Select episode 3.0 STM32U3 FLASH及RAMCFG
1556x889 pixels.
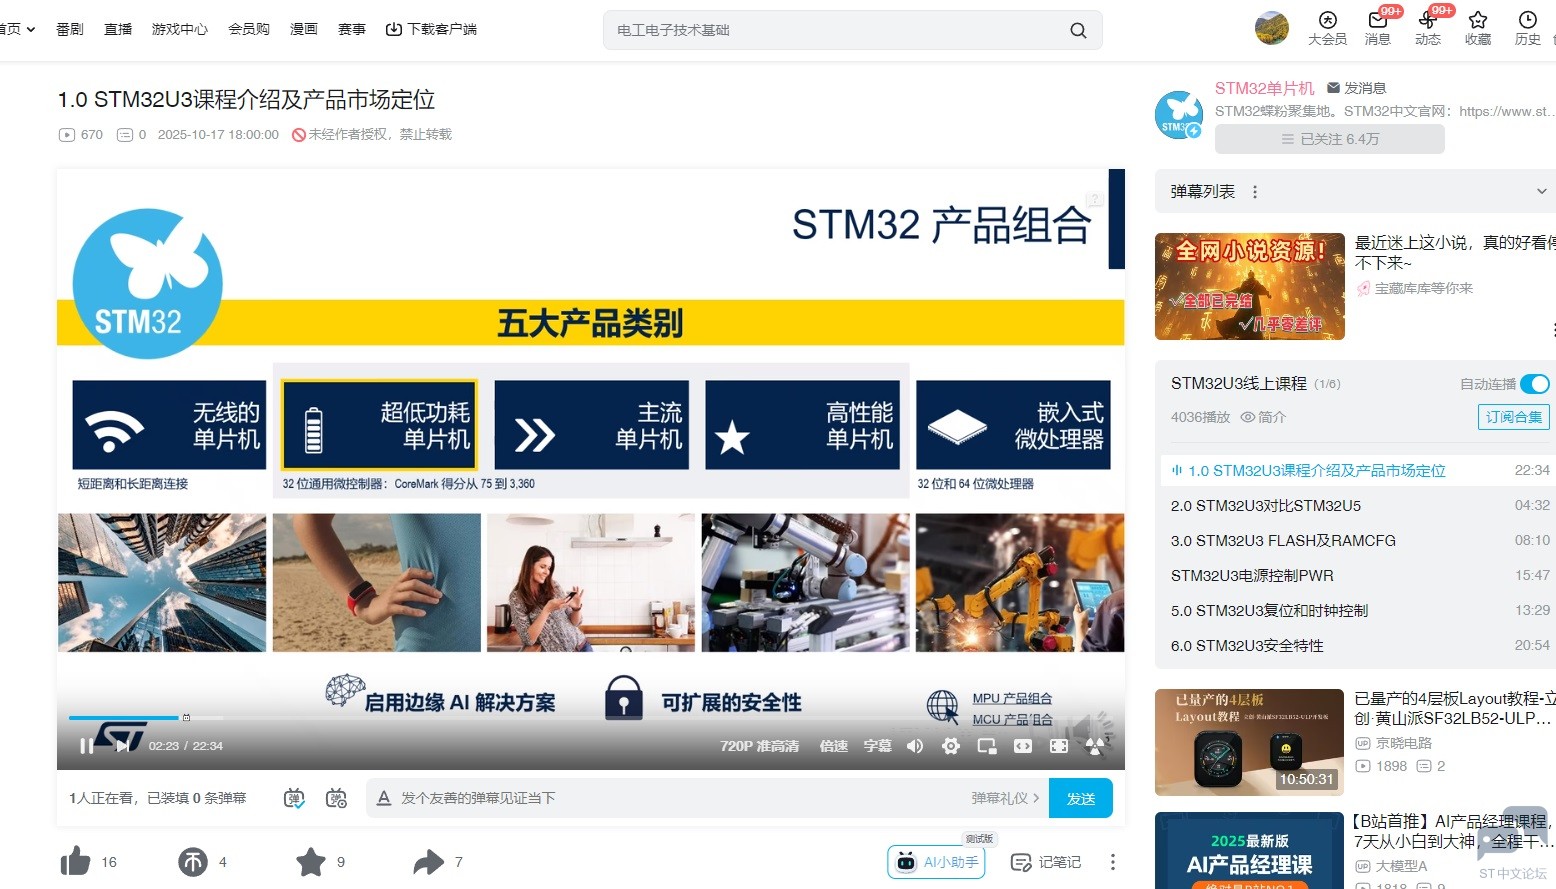tap(1360, 540)
